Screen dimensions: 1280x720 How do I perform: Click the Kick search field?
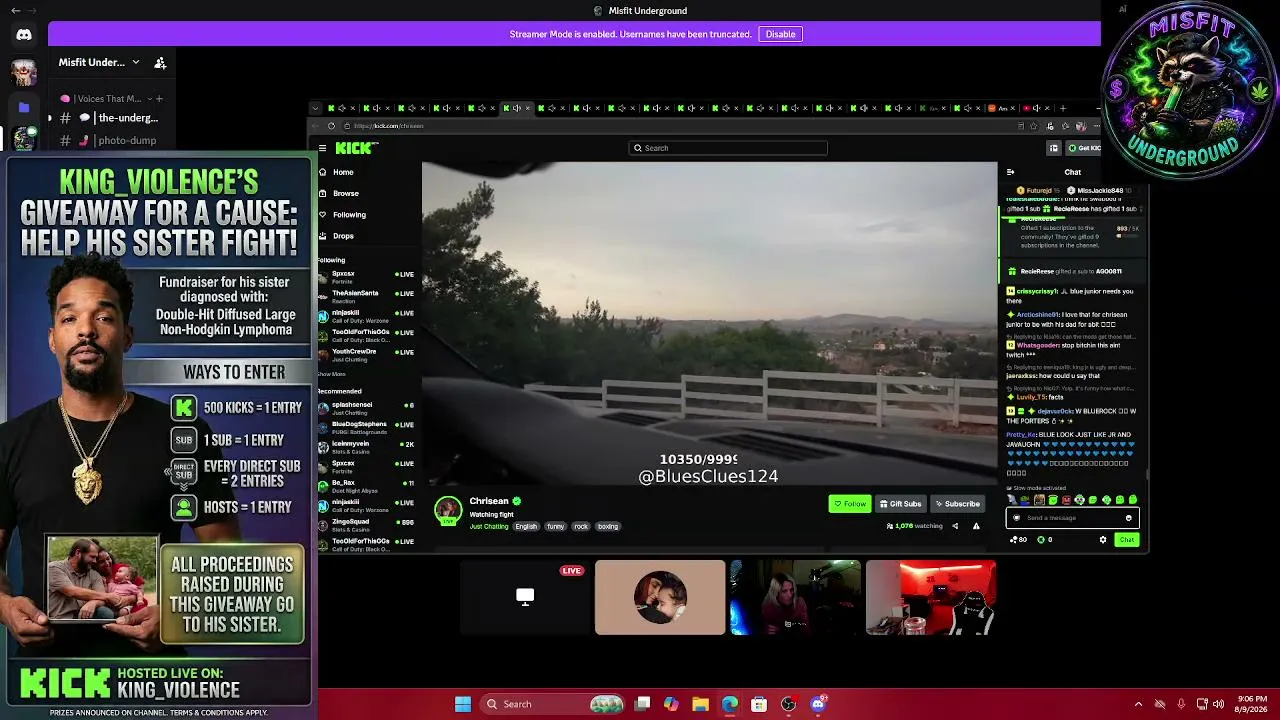tap(728, 148)
